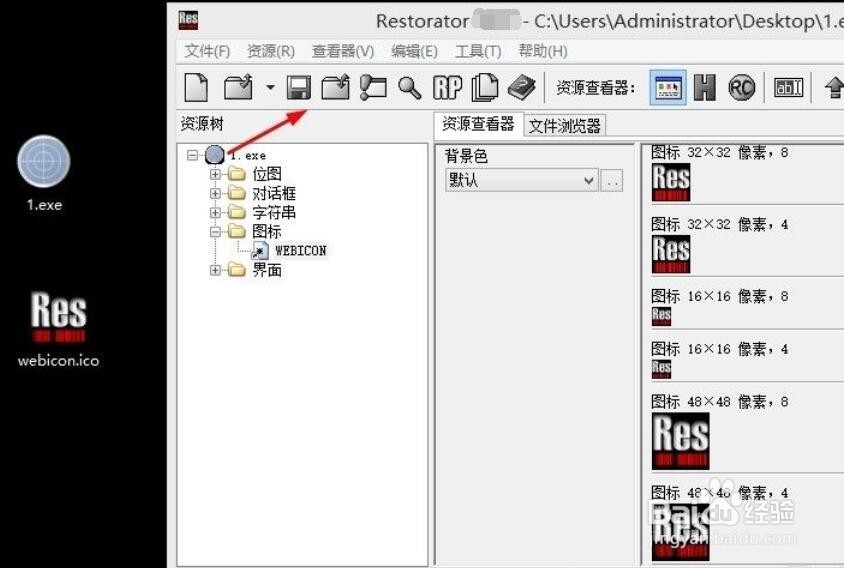Click the Open file toolbar icon

point(238,87)
